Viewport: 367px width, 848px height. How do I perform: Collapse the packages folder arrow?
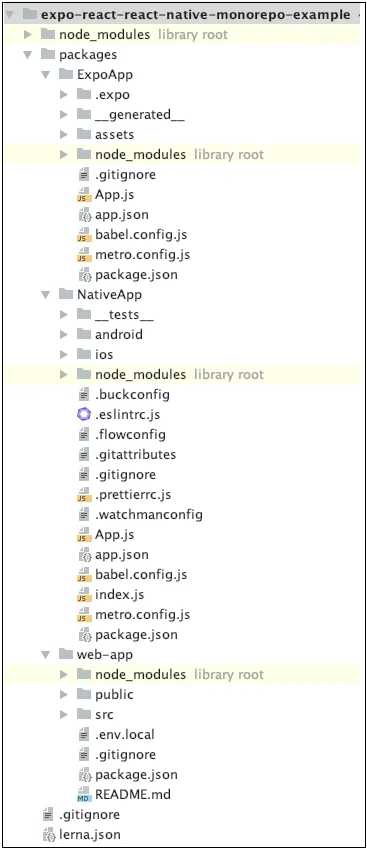pos(28,55)
